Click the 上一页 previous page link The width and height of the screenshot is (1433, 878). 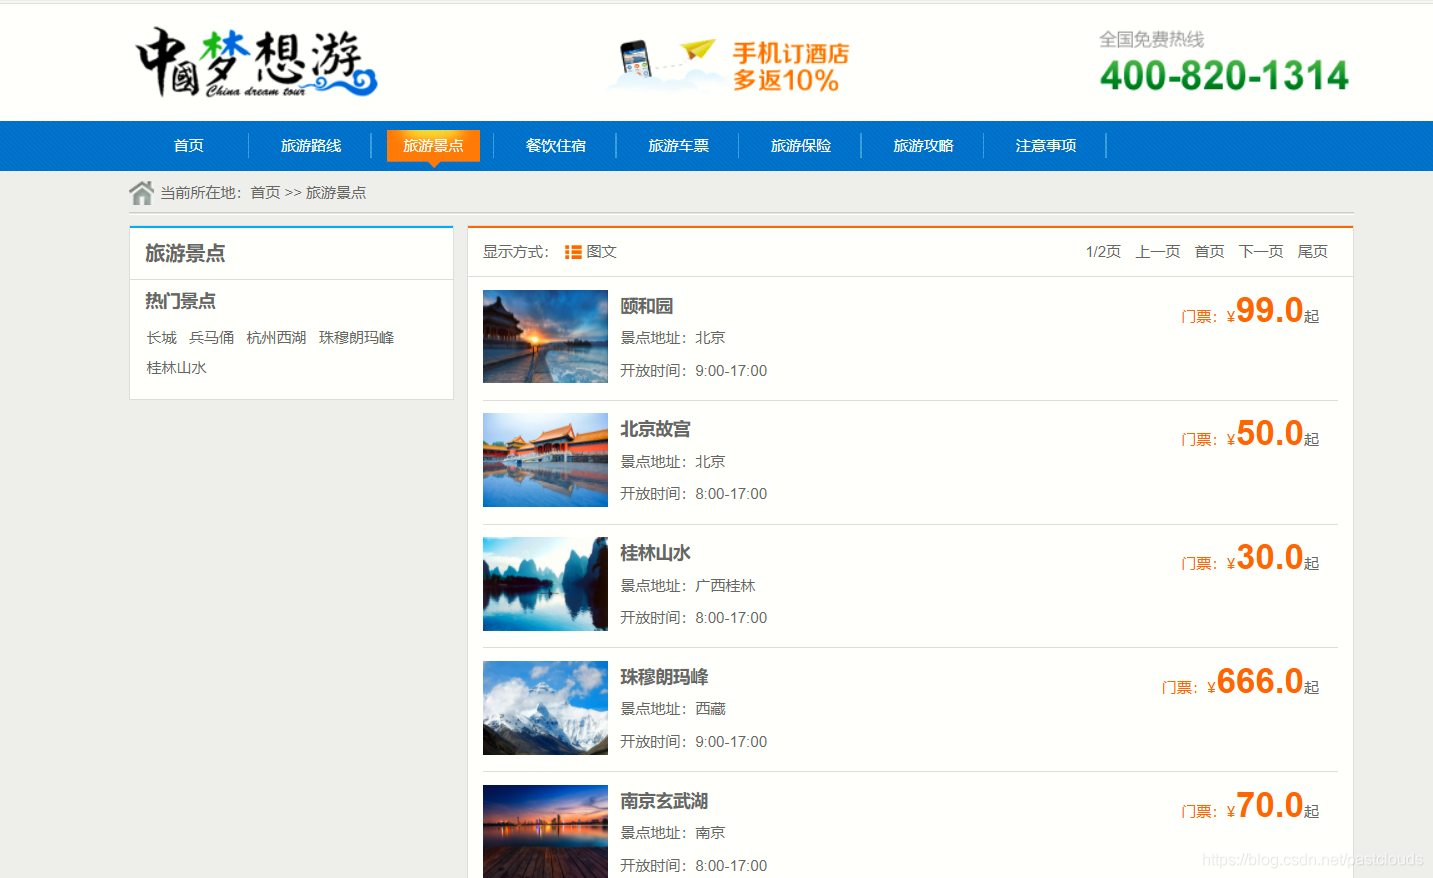[x=1157, y=251]
